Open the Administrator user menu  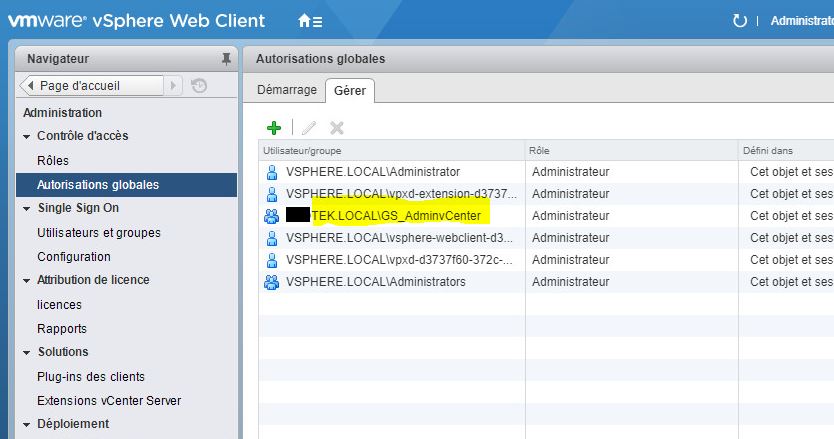(x=802, y=21)
